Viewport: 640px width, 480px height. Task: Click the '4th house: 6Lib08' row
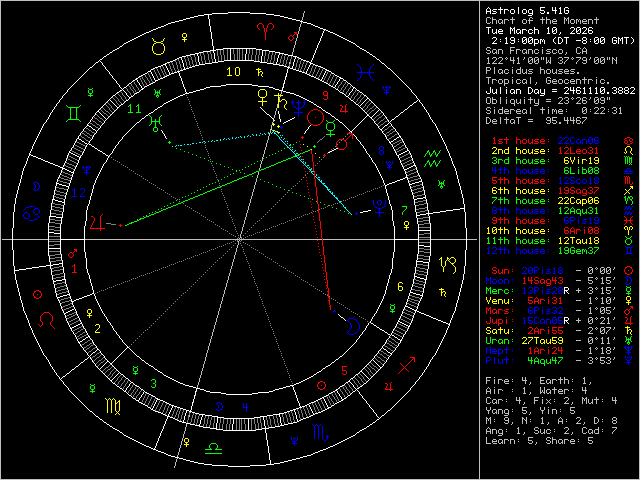545,171
